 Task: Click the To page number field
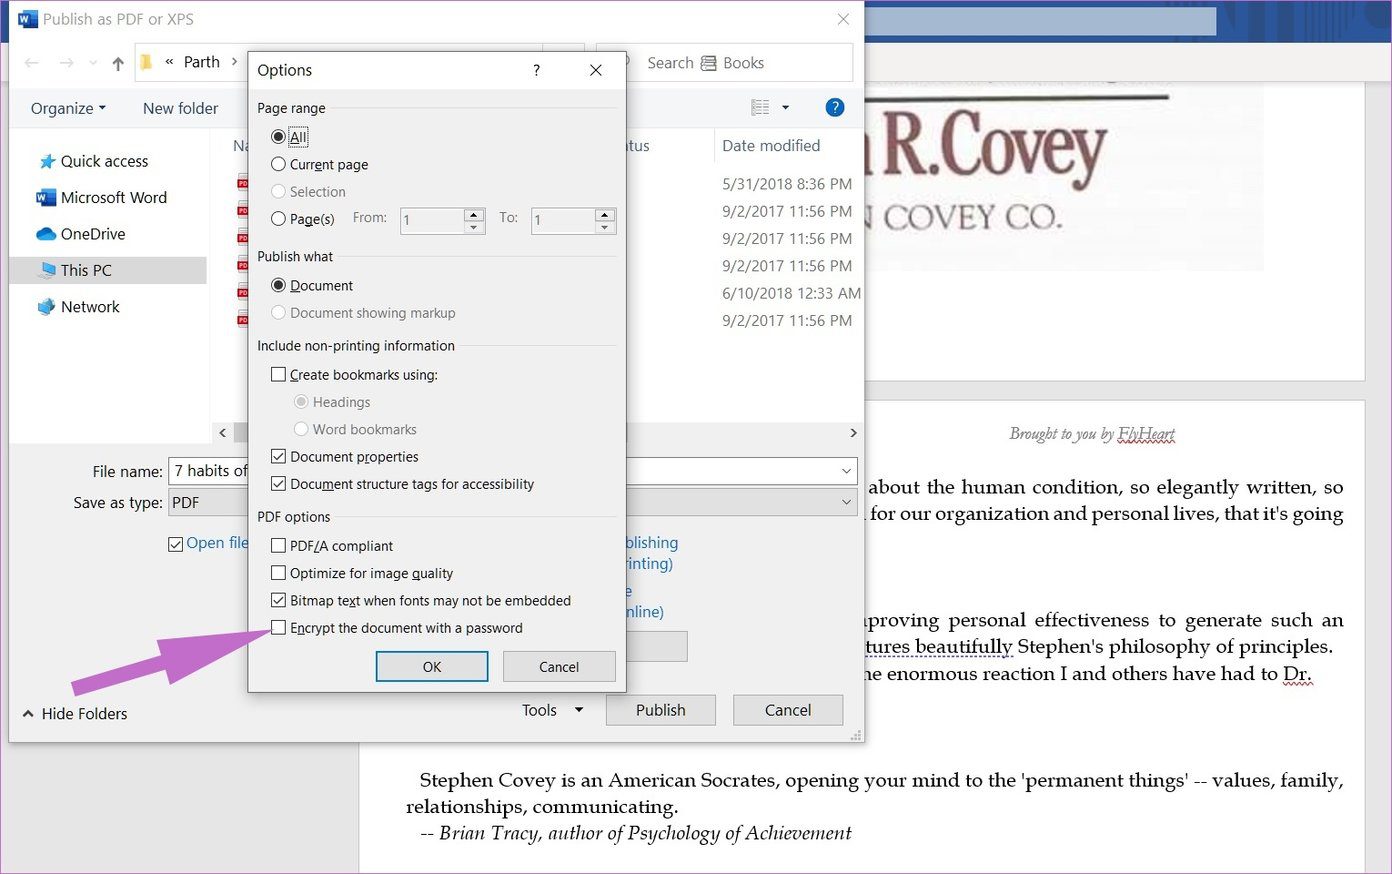[x=562, y=220]
